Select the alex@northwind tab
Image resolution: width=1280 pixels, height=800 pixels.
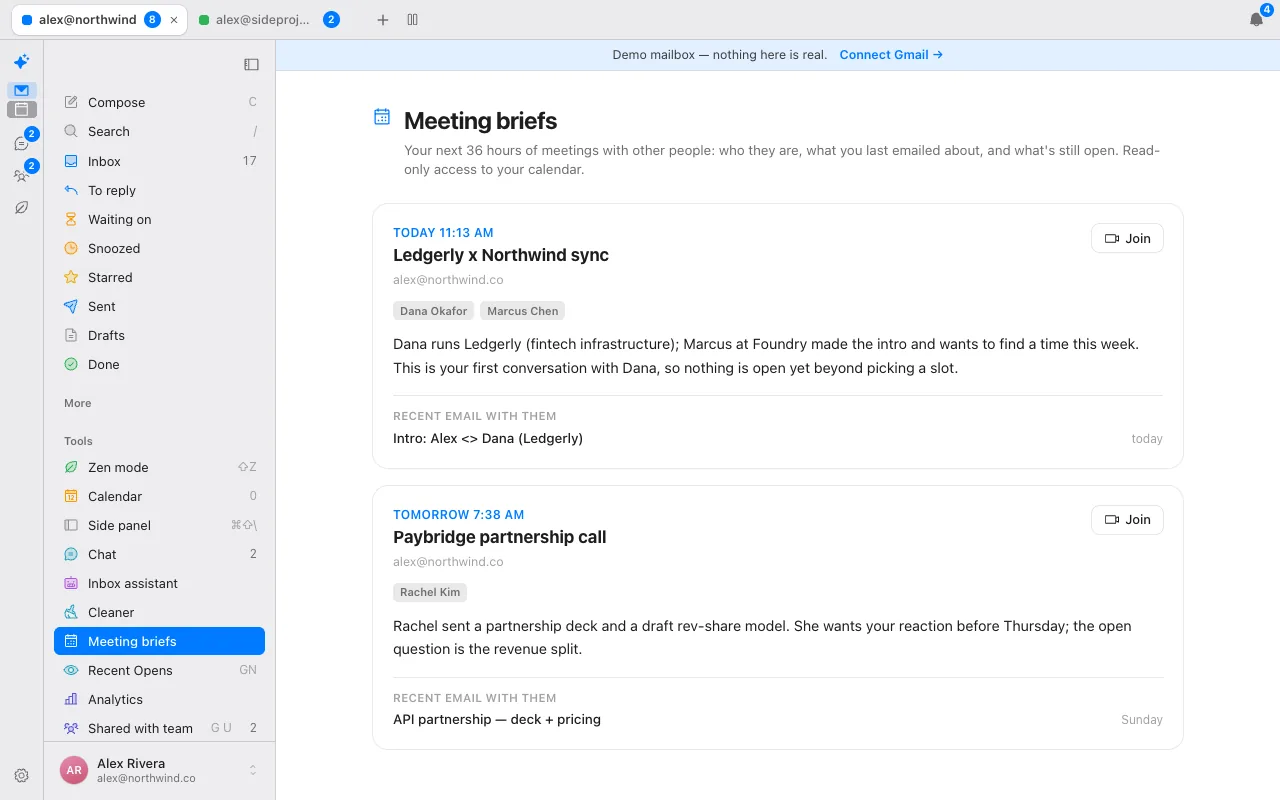pyautogui.click(x=99, y=20)
